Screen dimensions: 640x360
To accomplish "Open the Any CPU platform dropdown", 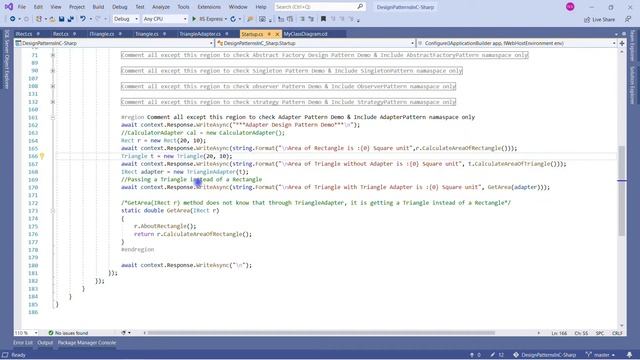I will tap(164, 19).
